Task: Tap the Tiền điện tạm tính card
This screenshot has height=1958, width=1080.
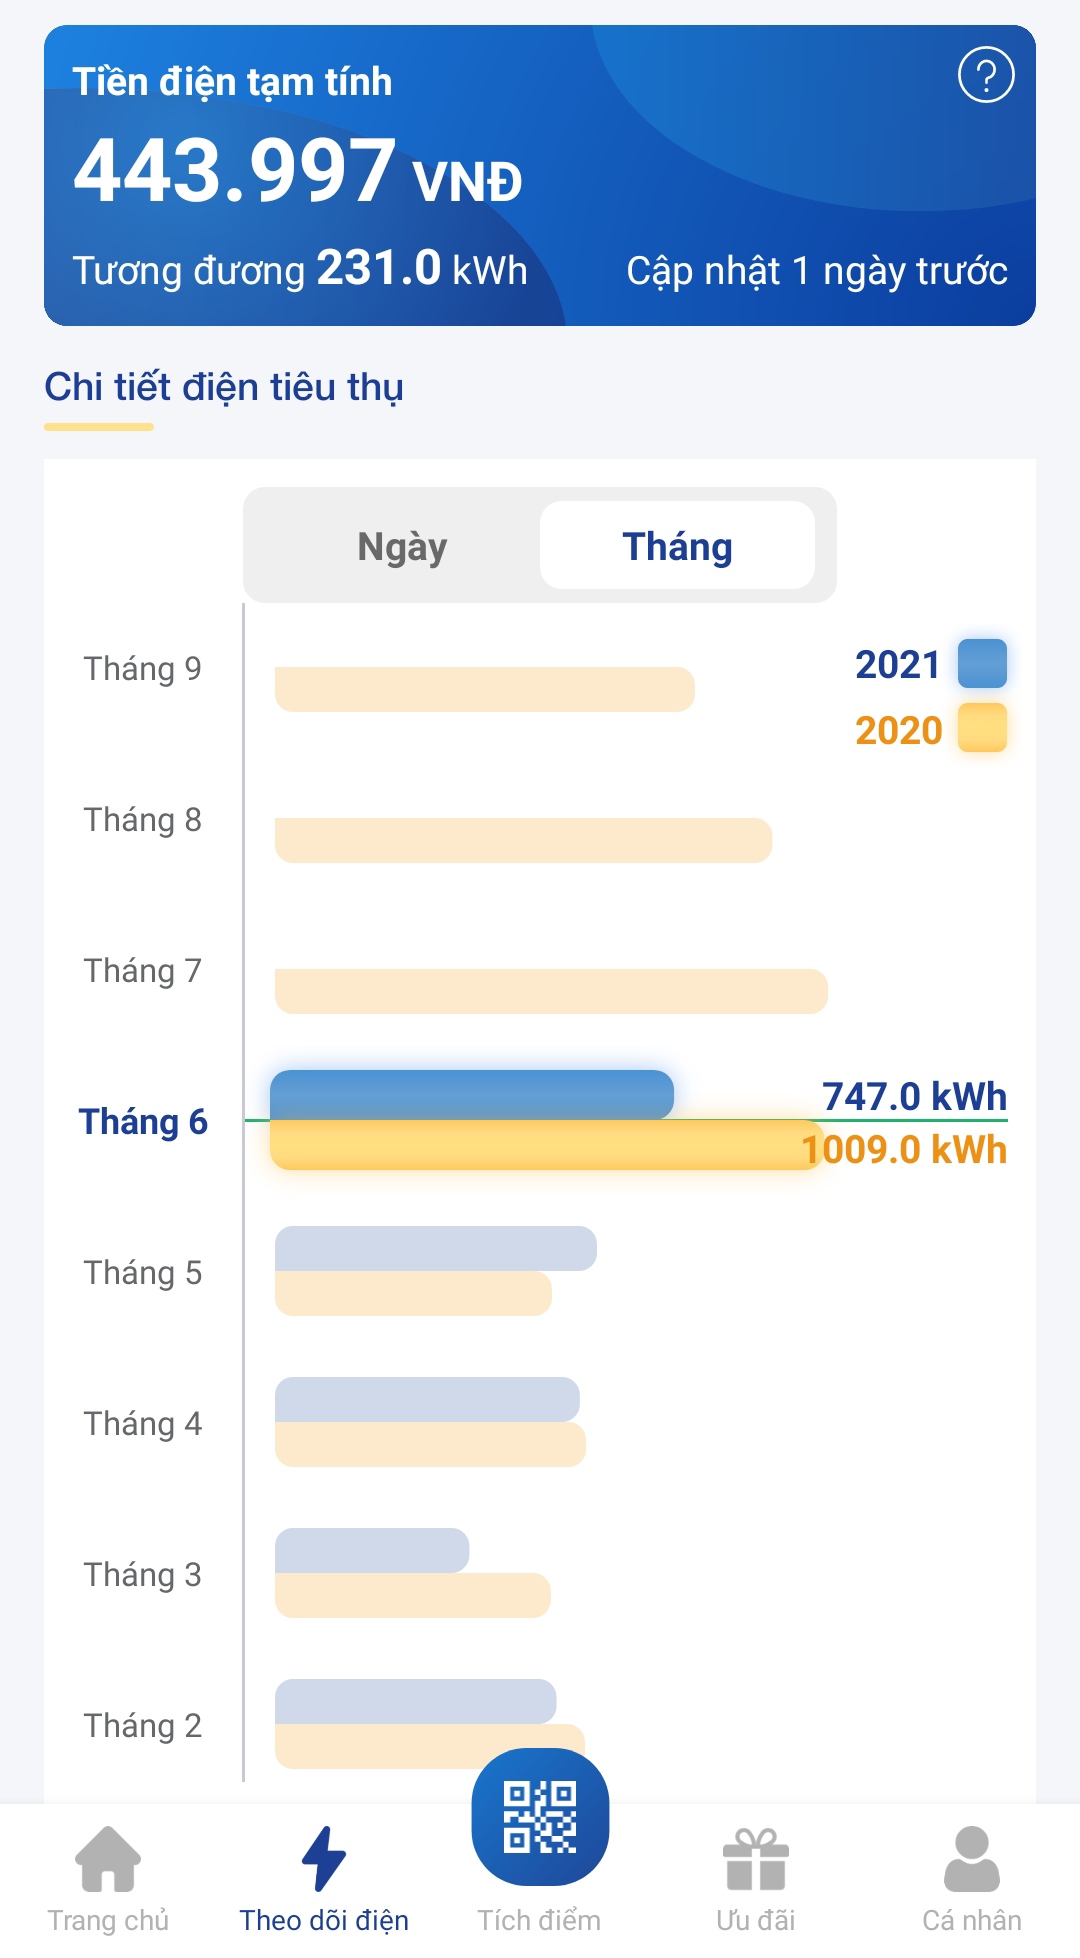Action: (x=540, y=175)
